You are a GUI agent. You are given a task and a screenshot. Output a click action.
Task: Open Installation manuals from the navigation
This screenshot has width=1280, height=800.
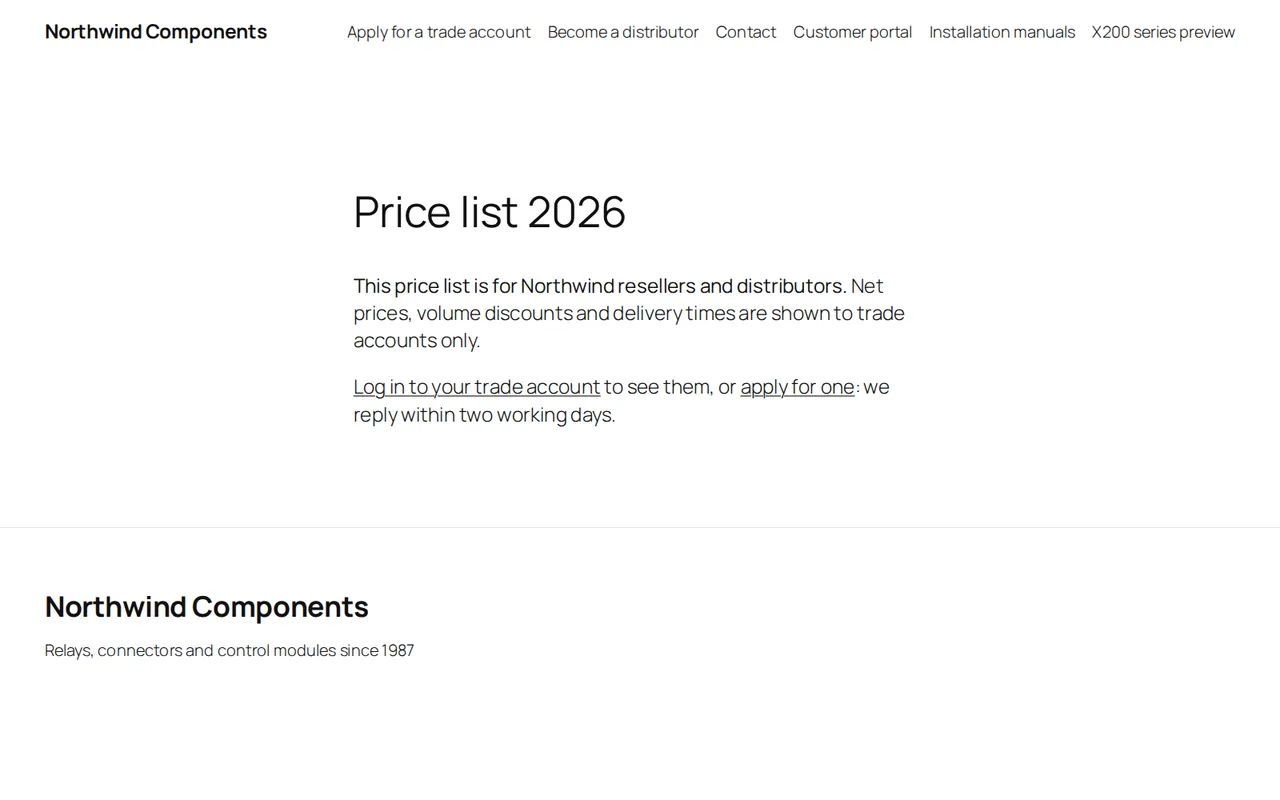[x=1002, y=32]
